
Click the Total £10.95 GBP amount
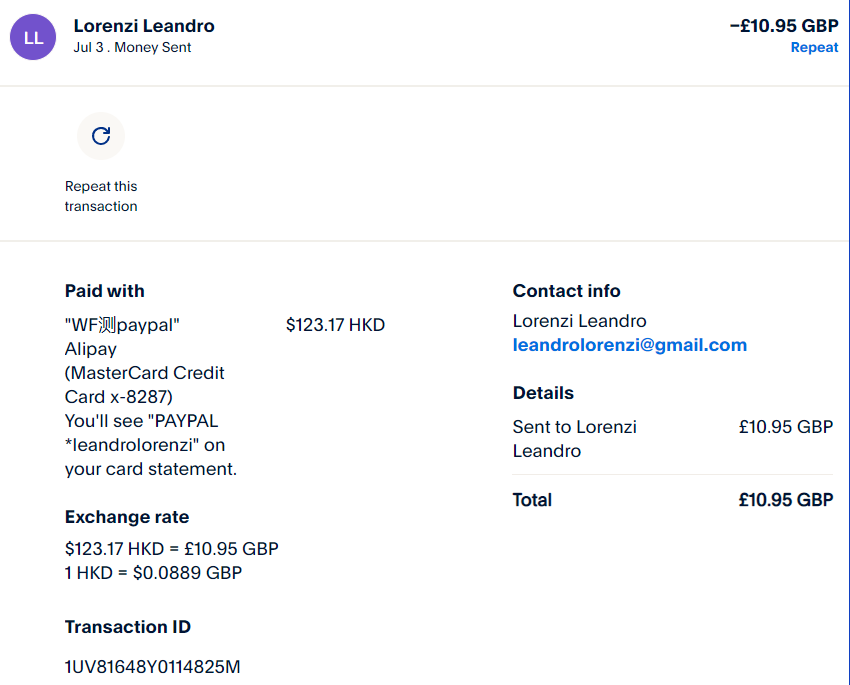point(785,500)
